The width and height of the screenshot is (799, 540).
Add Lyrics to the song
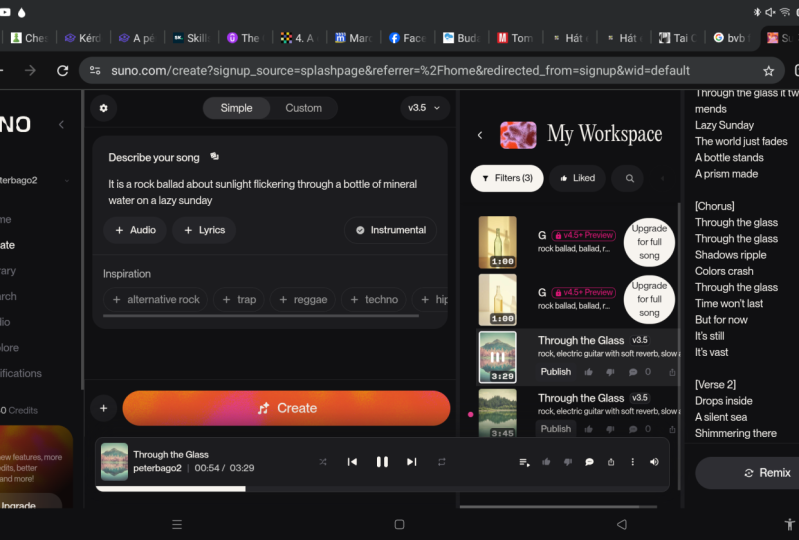(204, 230)
